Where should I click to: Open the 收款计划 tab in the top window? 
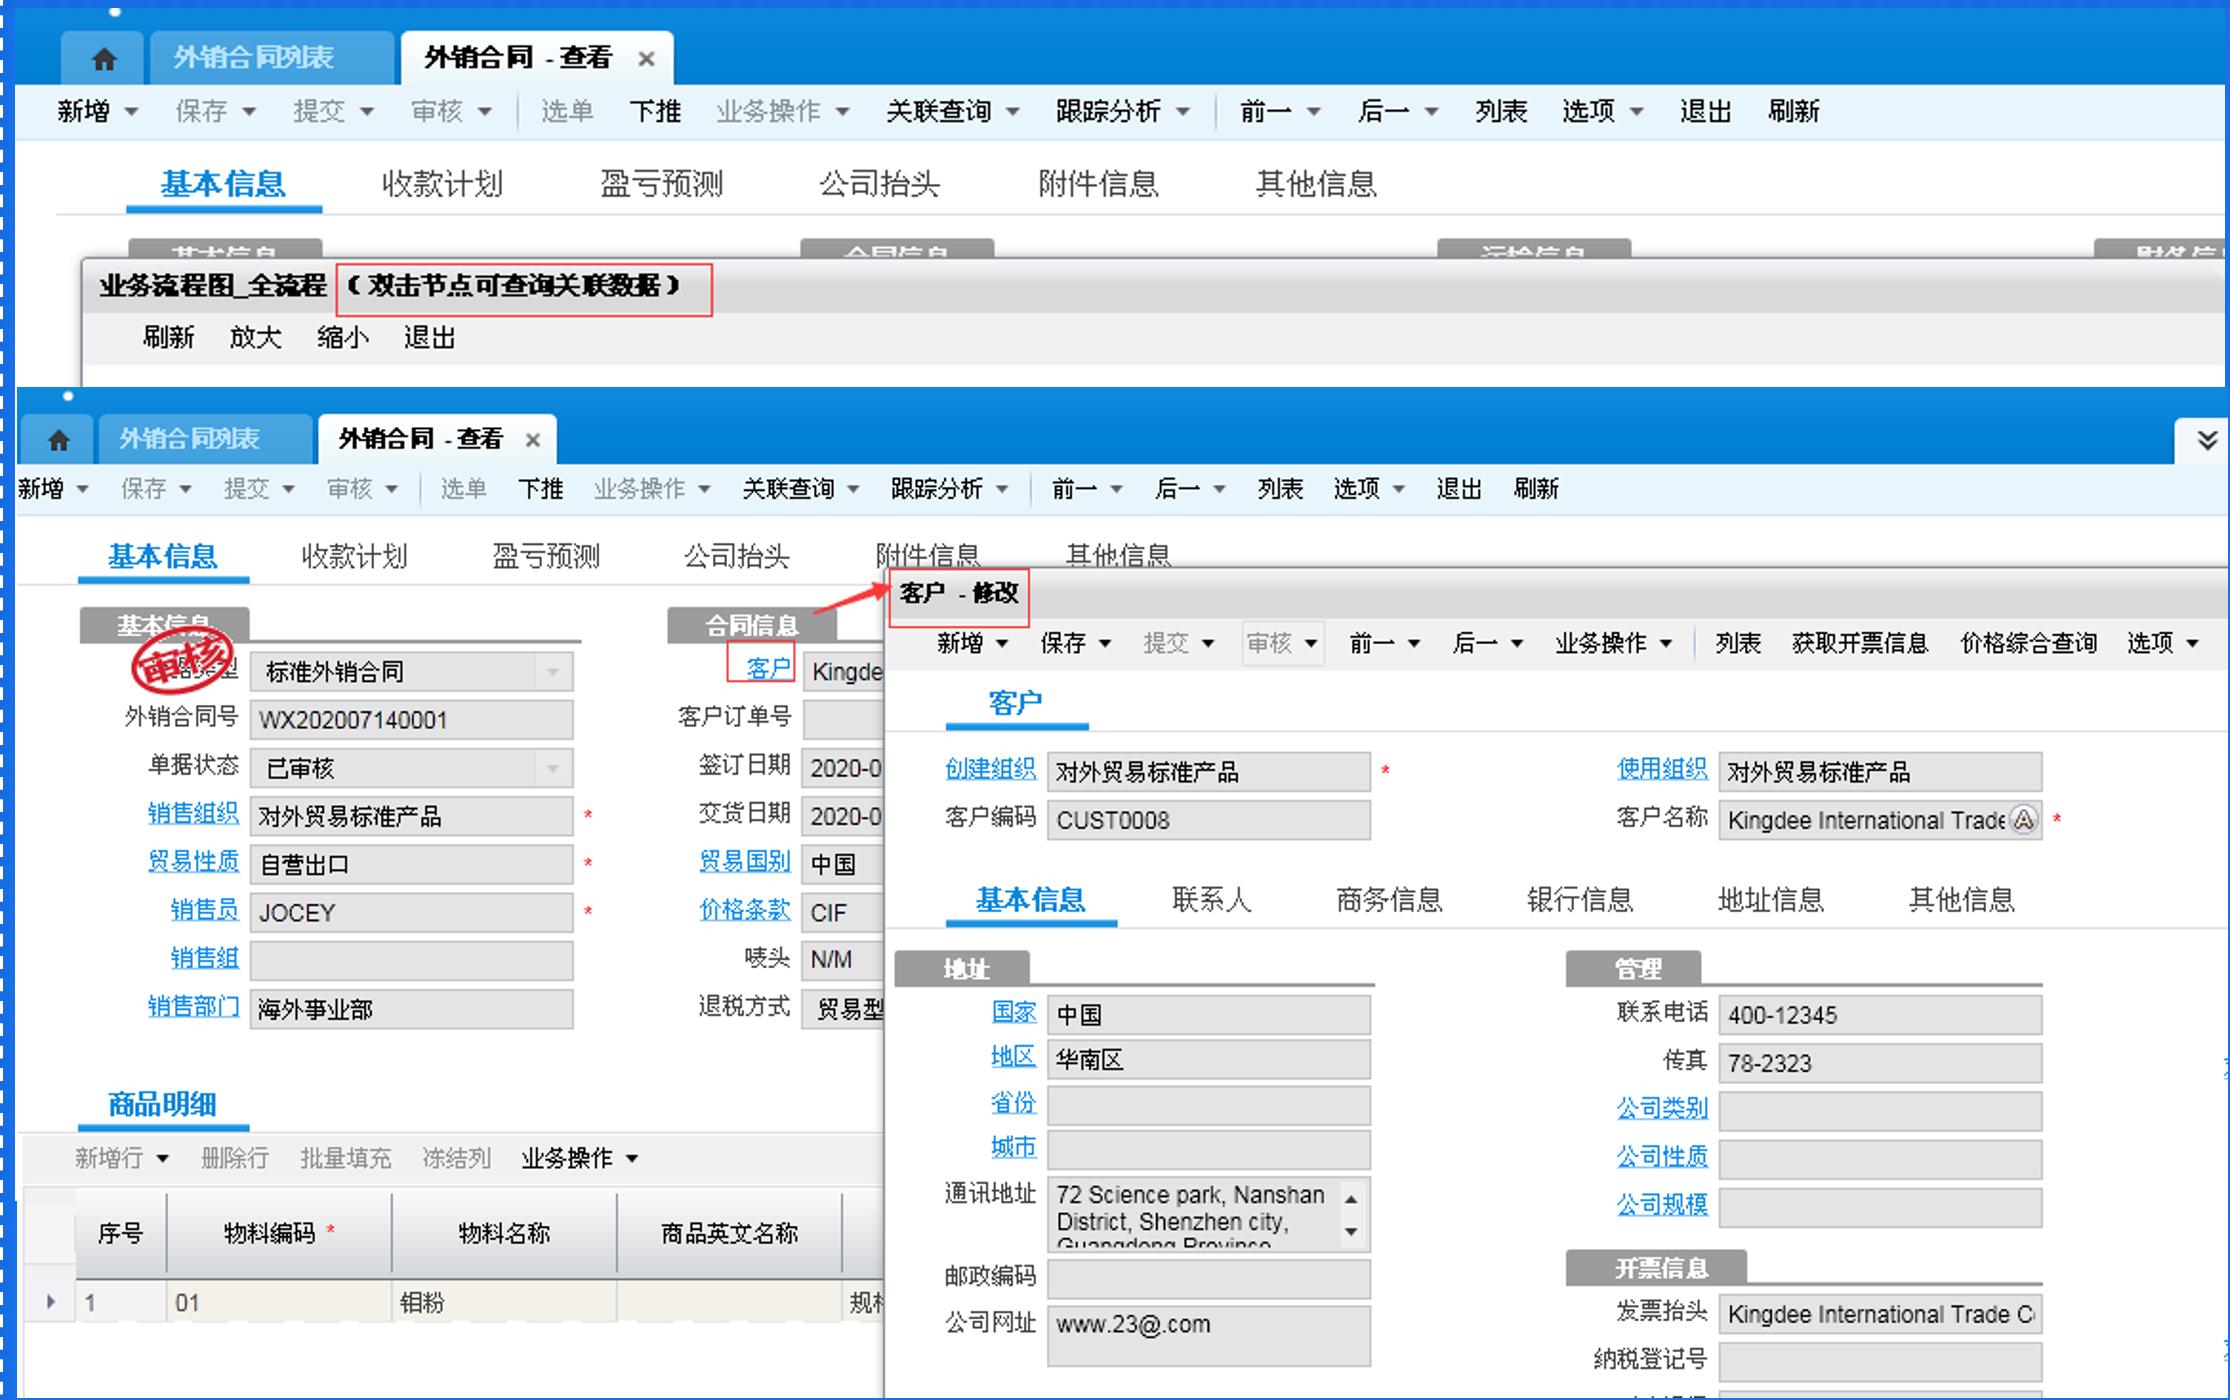coord(442,184)
